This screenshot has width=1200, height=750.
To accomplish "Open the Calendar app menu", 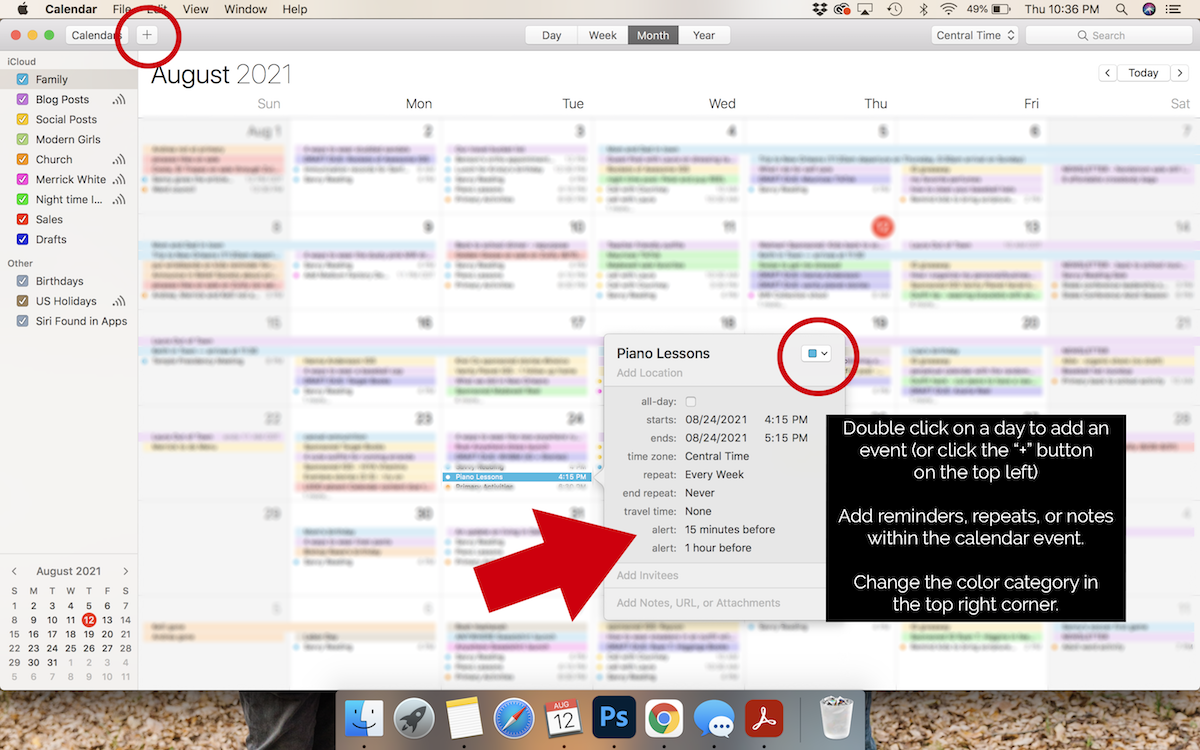I will click(71, 9).
